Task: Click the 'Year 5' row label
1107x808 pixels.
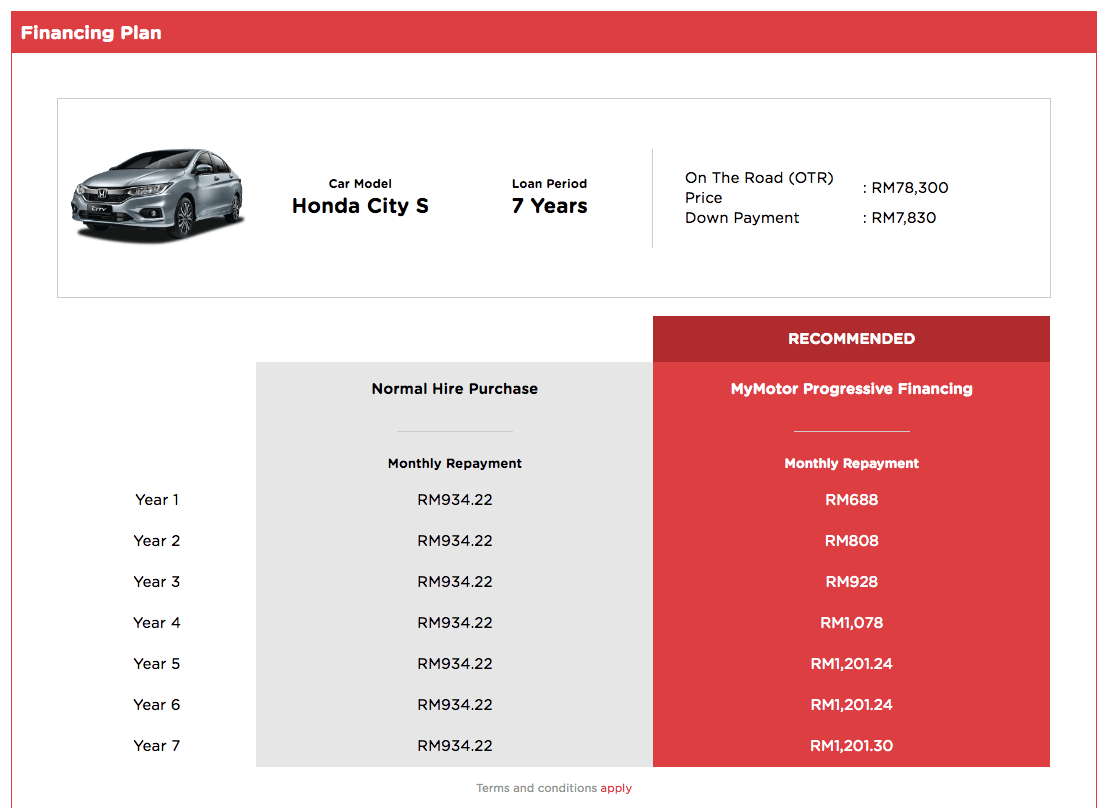Action: [x=157, y=664]
